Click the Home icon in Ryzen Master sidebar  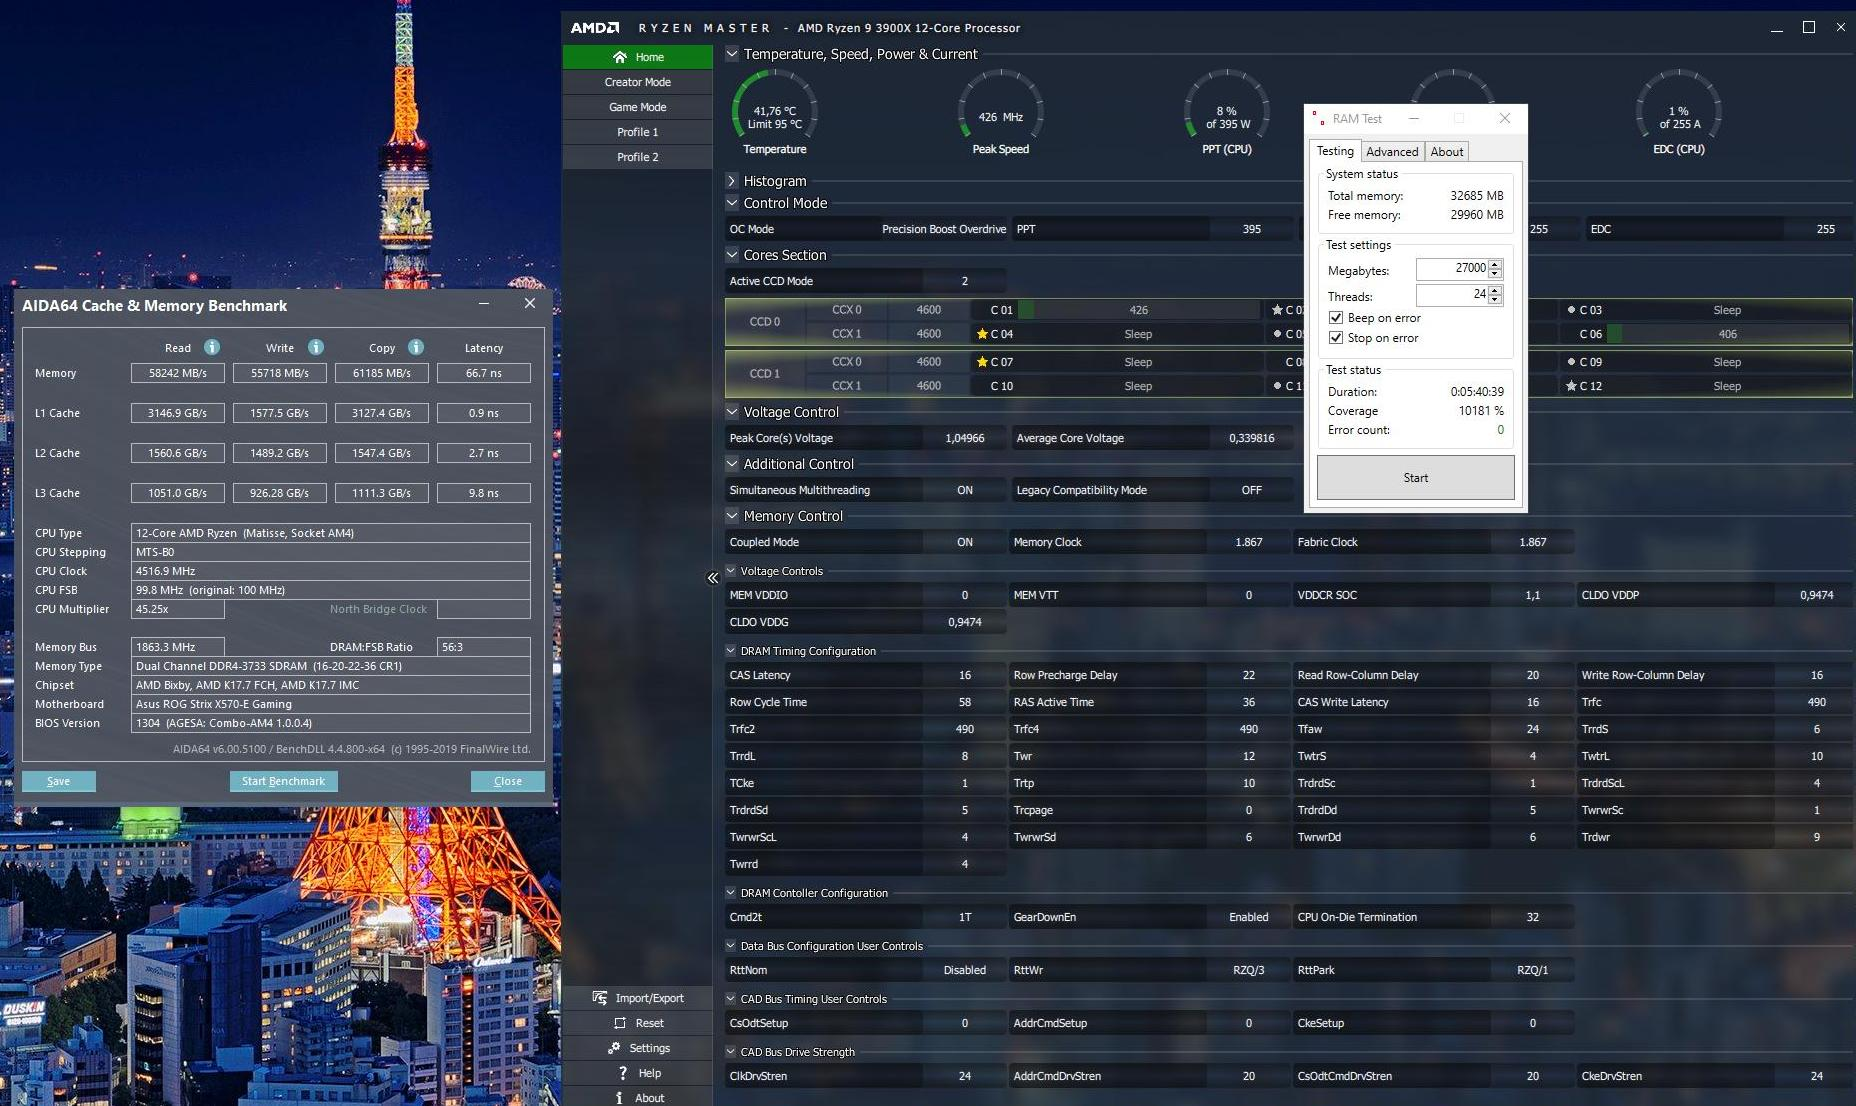tap(620, 57)
